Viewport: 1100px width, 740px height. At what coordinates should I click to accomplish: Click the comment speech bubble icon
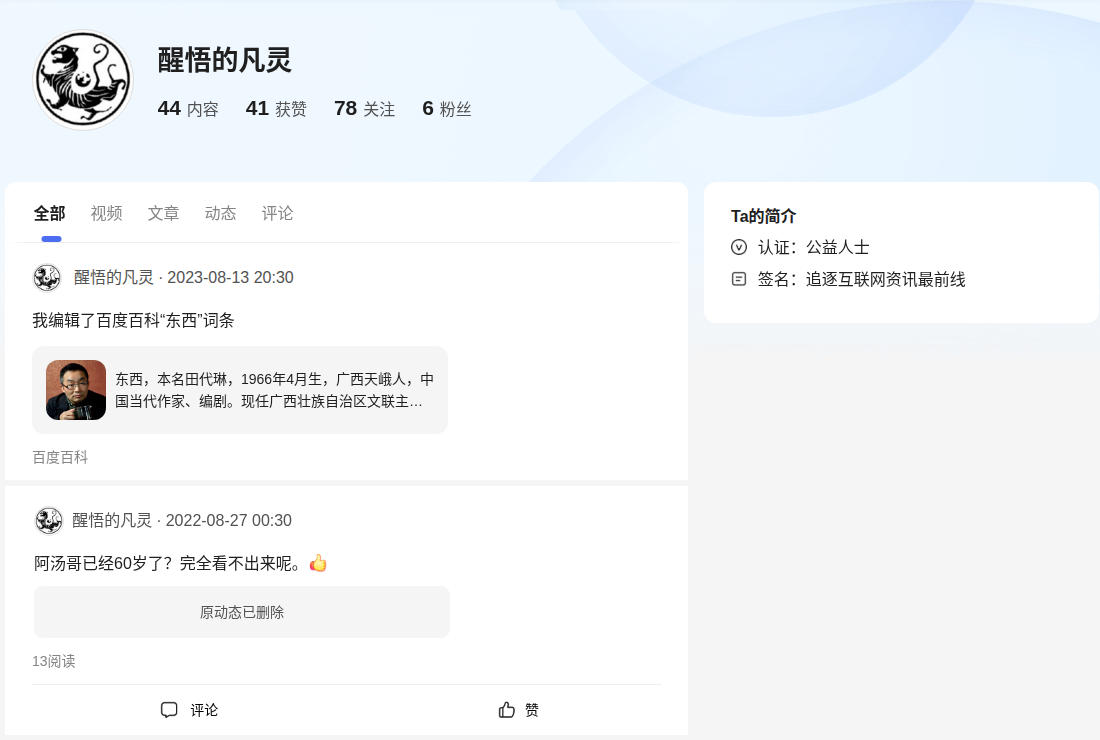(x=169, y=710)
